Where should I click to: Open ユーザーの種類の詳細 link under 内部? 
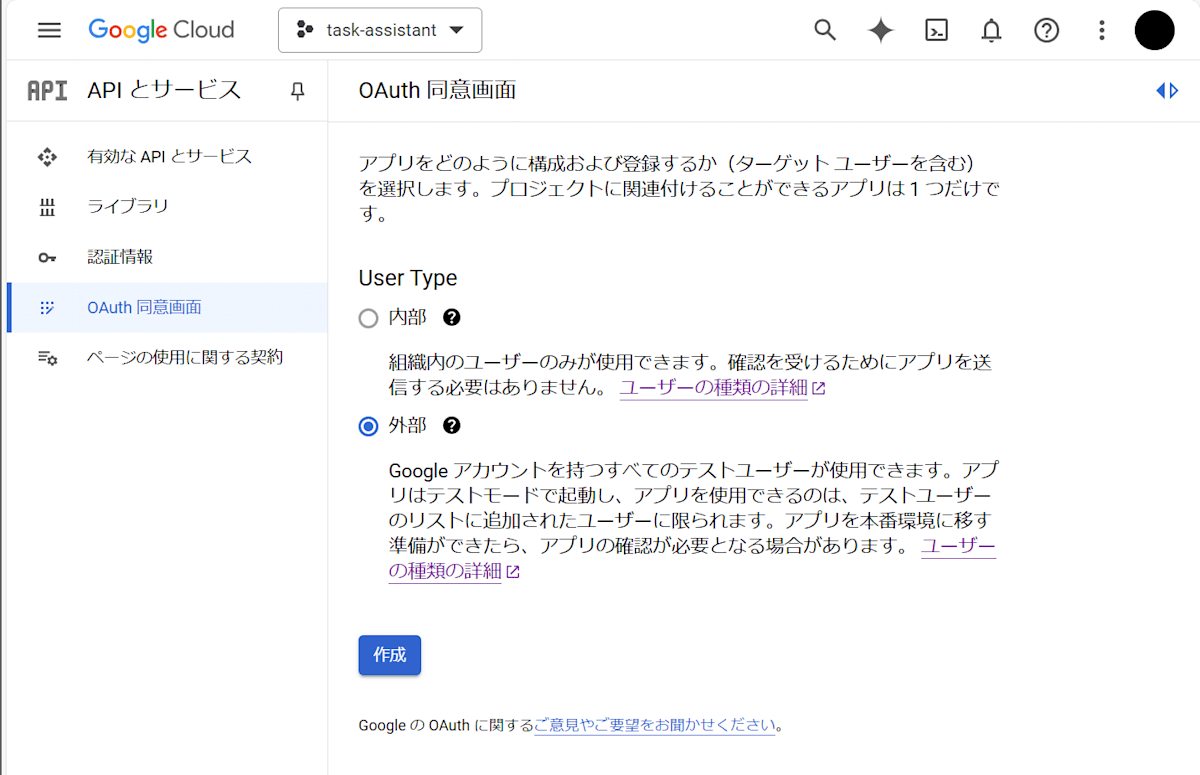point(722,388)
